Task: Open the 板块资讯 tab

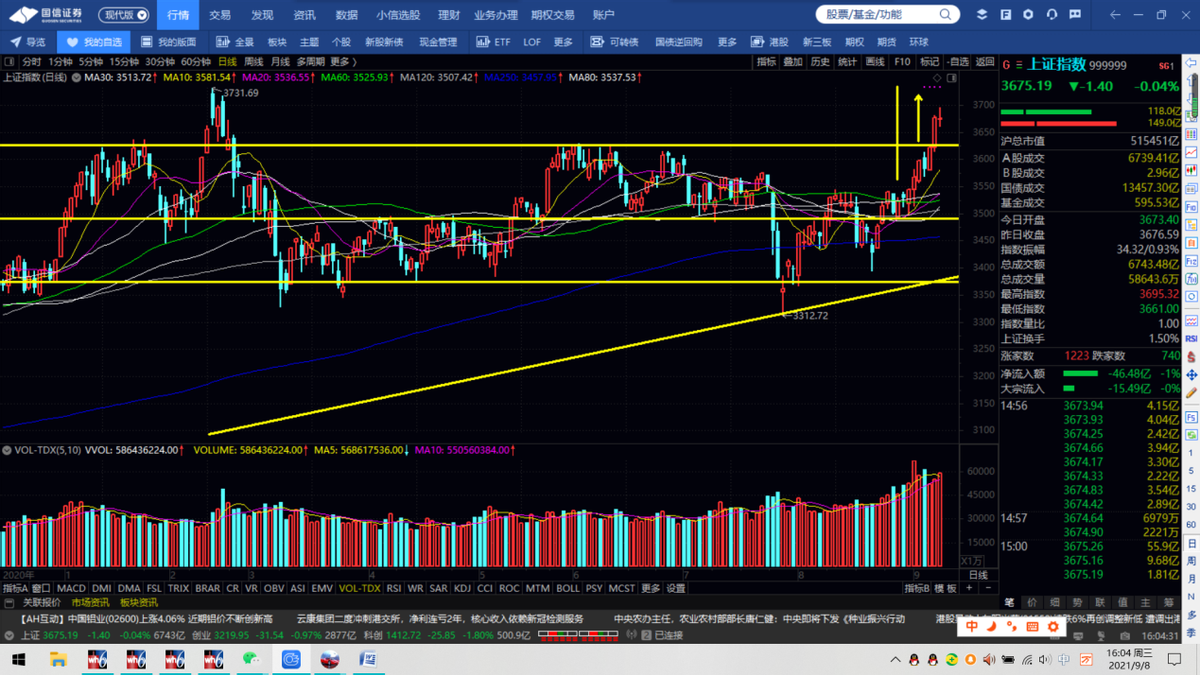Action: pyautogui.click(x=138, y=603)
